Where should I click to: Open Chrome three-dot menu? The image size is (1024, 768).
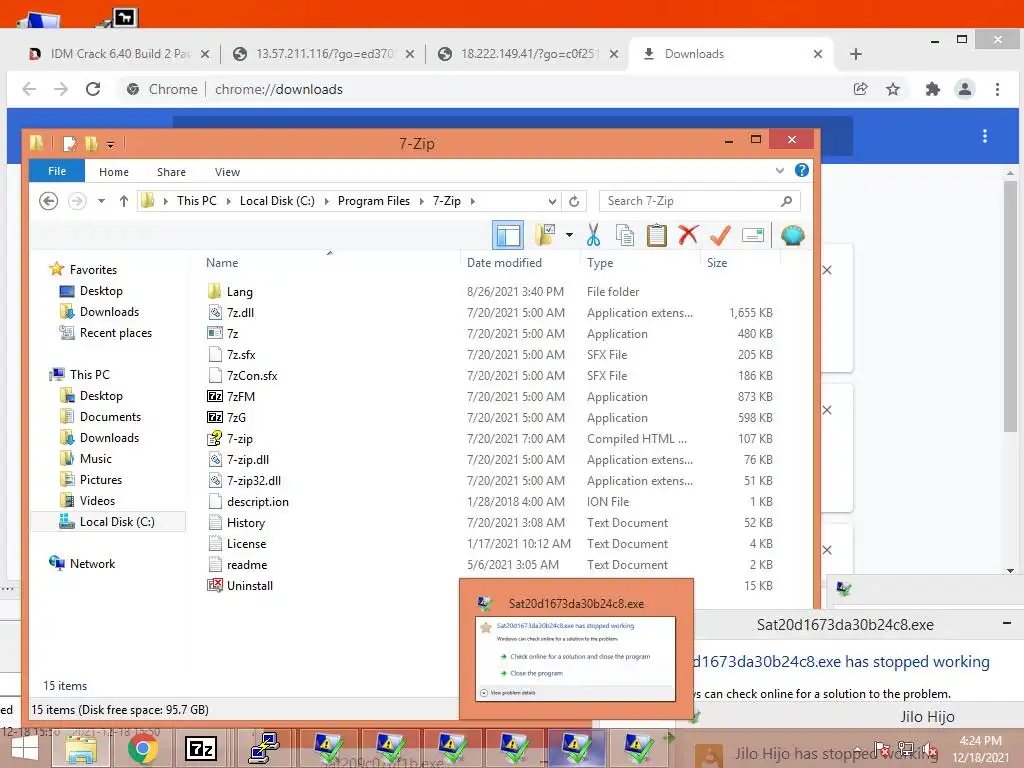click(x=997, y=89)
